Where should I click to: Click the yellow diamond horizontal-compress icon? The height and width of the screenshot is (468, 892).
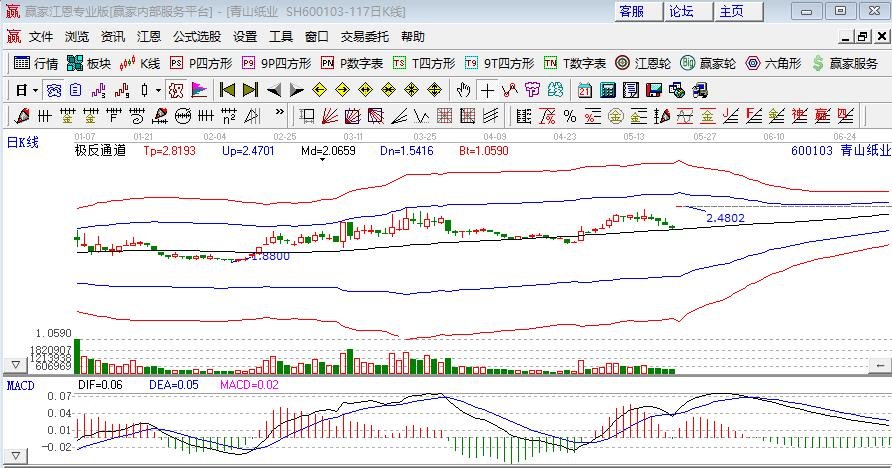pos(389,90)
